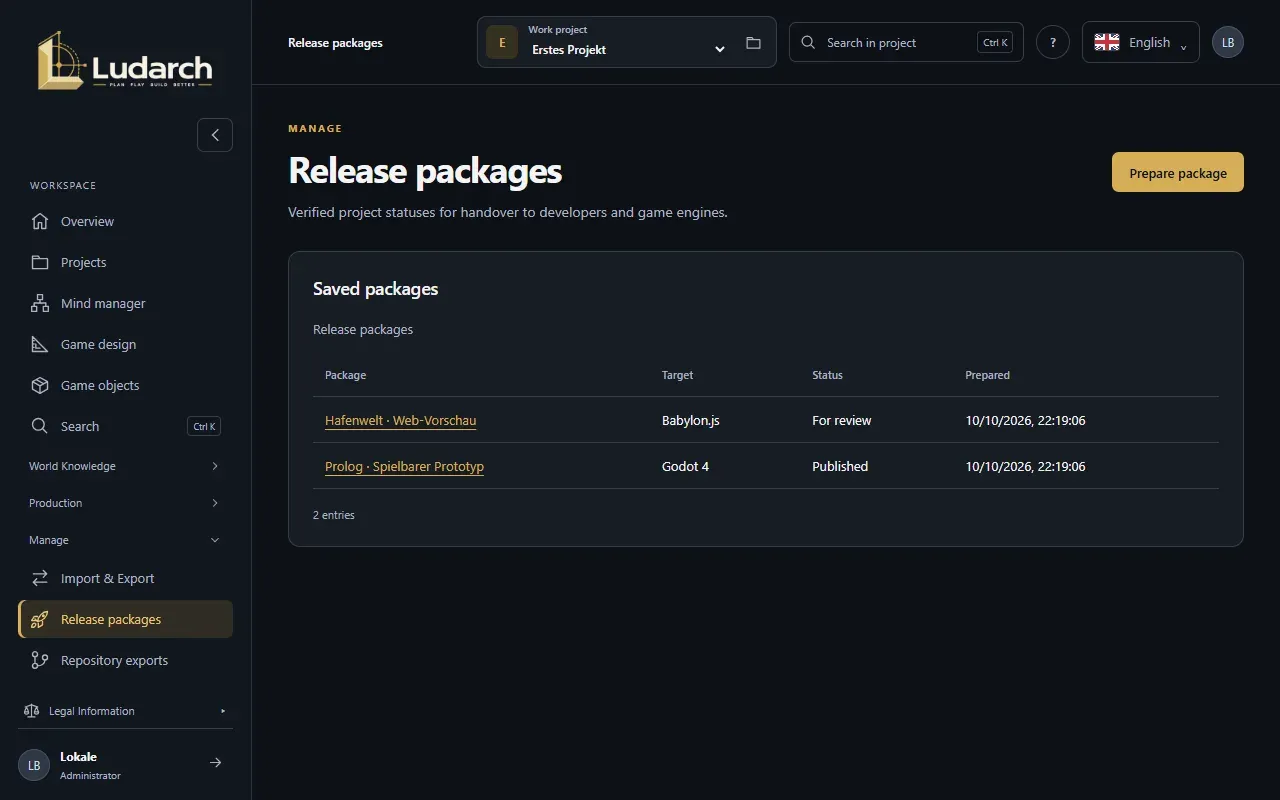
Task: Open the project folder icon in header
Action: click(753, 43)
